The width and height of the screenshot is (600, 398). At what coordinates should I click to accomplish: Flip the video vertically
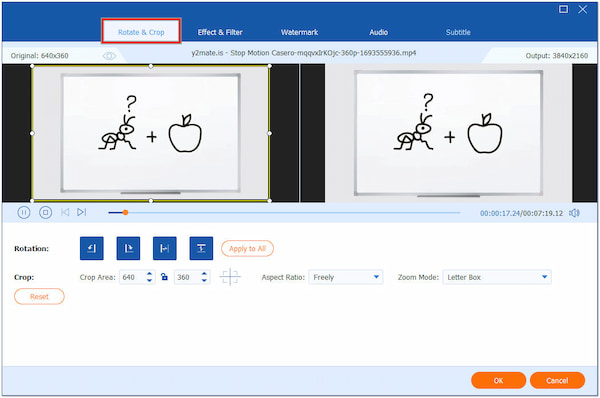(x=201, y=248)
